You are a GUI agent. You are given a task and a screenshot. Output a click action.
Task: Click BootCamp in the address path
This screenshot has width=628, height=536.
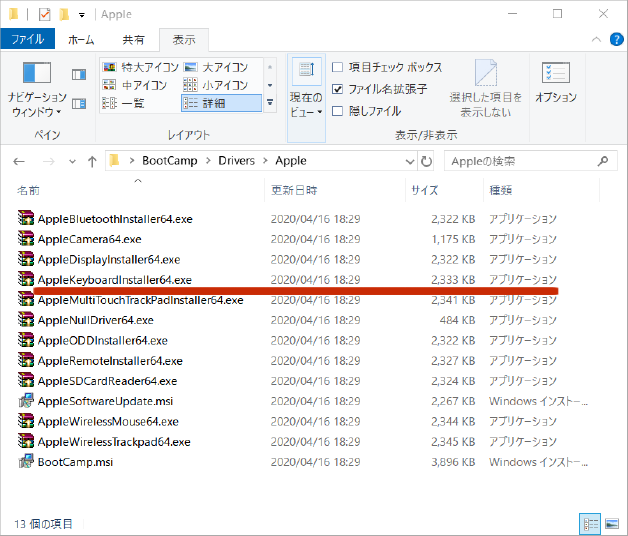click(x=170, y=161)
